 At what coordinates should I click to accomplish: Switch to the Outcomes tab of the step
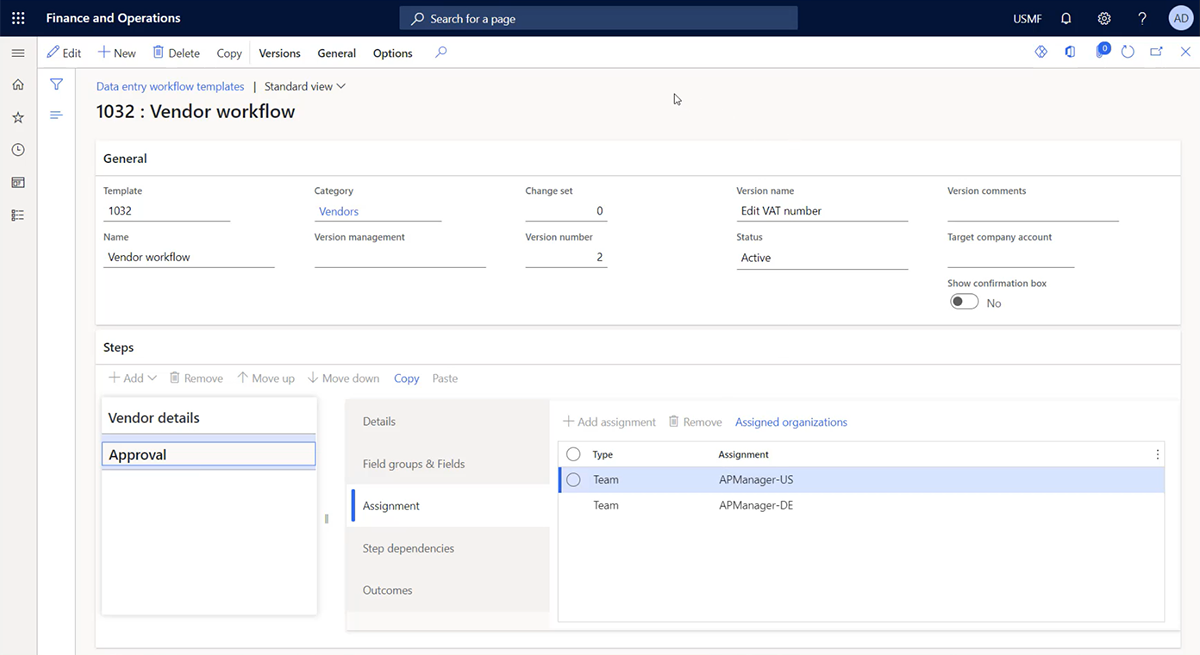point(387,590)
